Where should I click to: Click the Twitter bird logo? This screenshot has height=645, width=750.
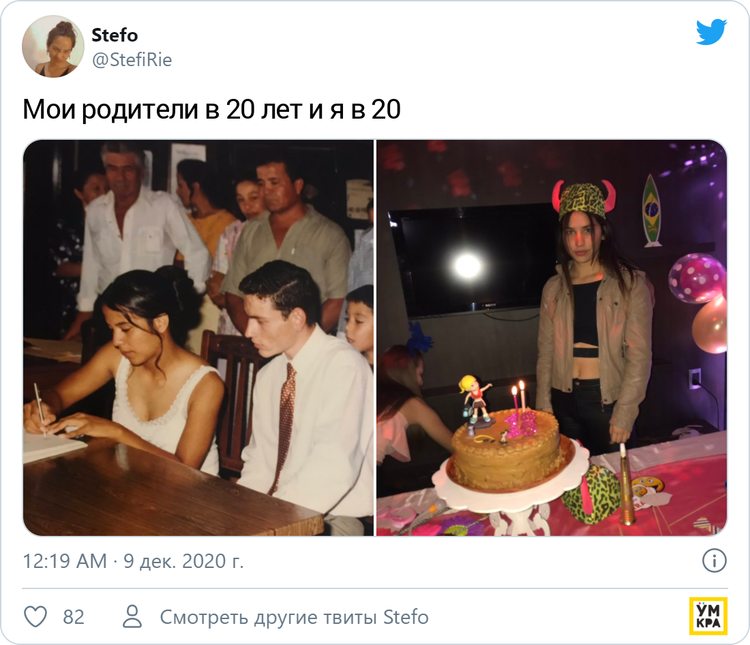(x=711, y=32)
